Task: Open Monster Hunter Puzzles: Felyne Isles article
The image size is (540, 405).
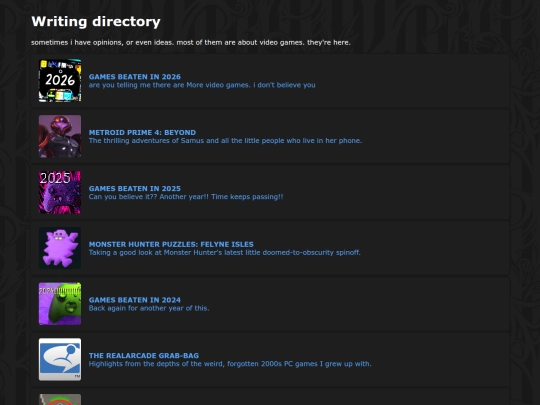Action: pyautogui.click(x=171, y=245)
